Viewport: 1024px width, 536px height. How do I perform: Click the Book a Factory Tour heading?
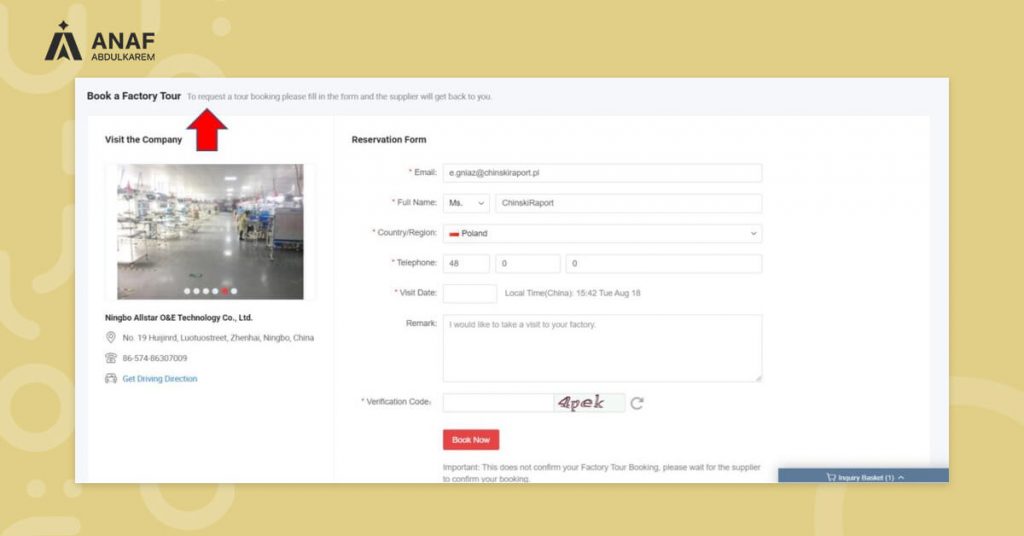click(134, 96)
